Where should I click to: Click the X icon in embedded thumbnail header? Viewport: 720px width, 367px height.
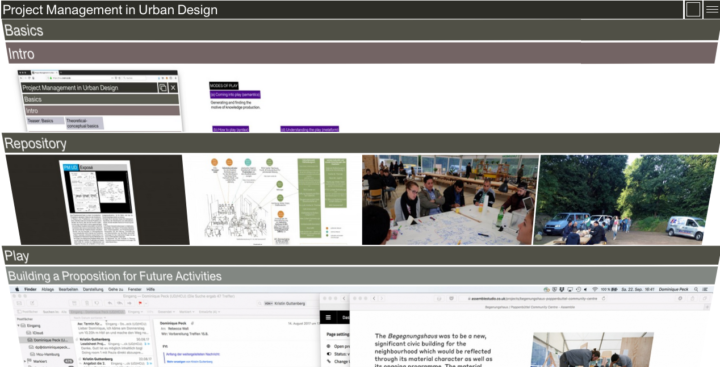(173, 88)
